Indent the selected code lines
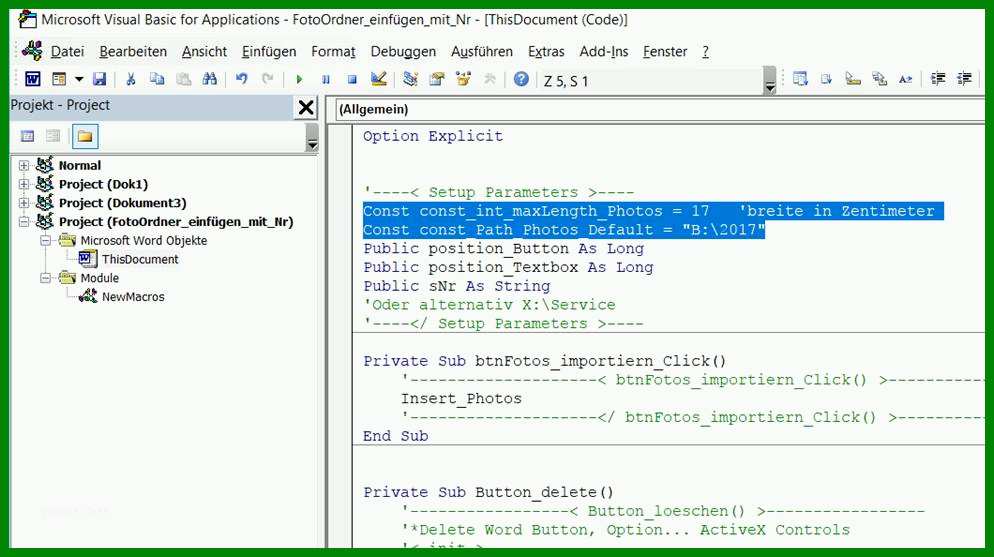 click(938, 79)
